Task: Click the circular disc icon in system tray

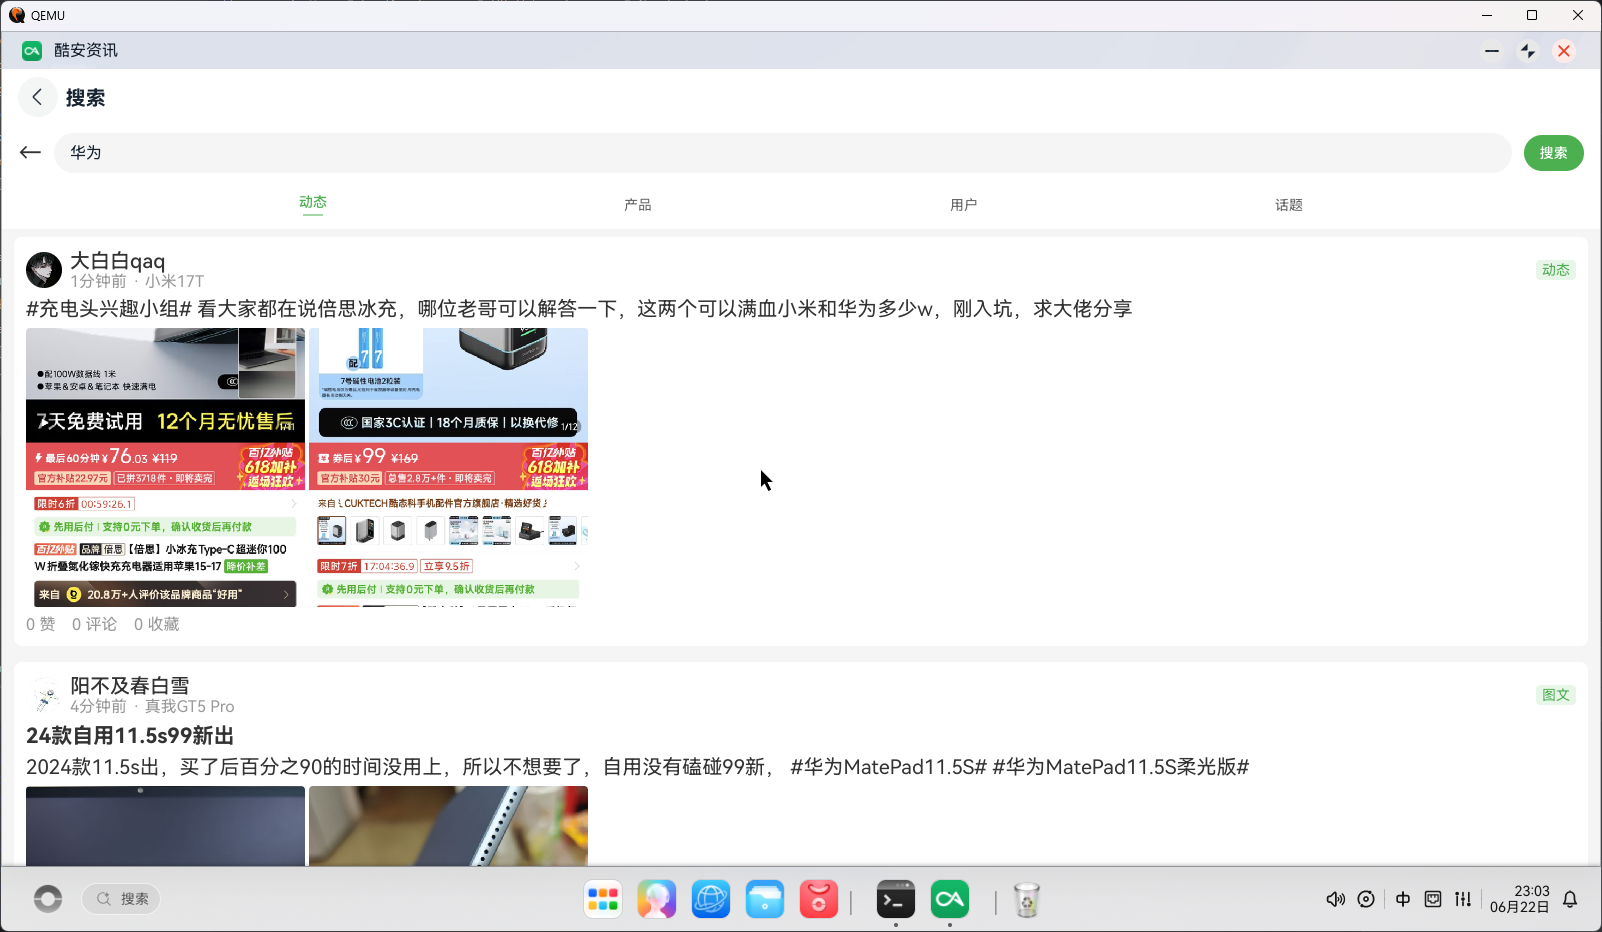Action: tap(1366, 899)
